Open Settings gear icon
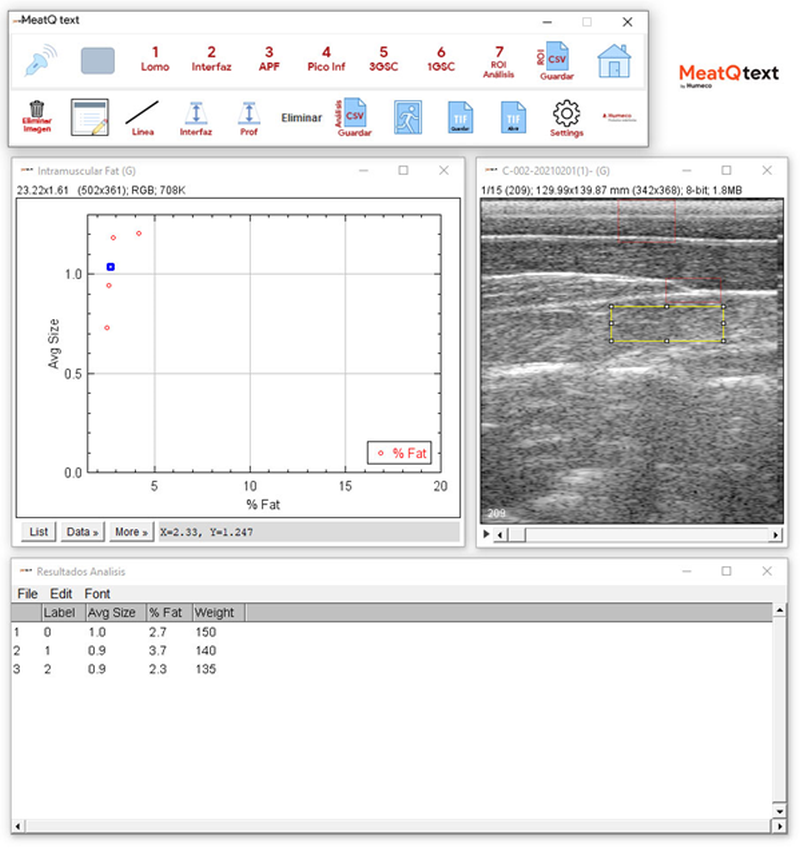 click(567, 116)
